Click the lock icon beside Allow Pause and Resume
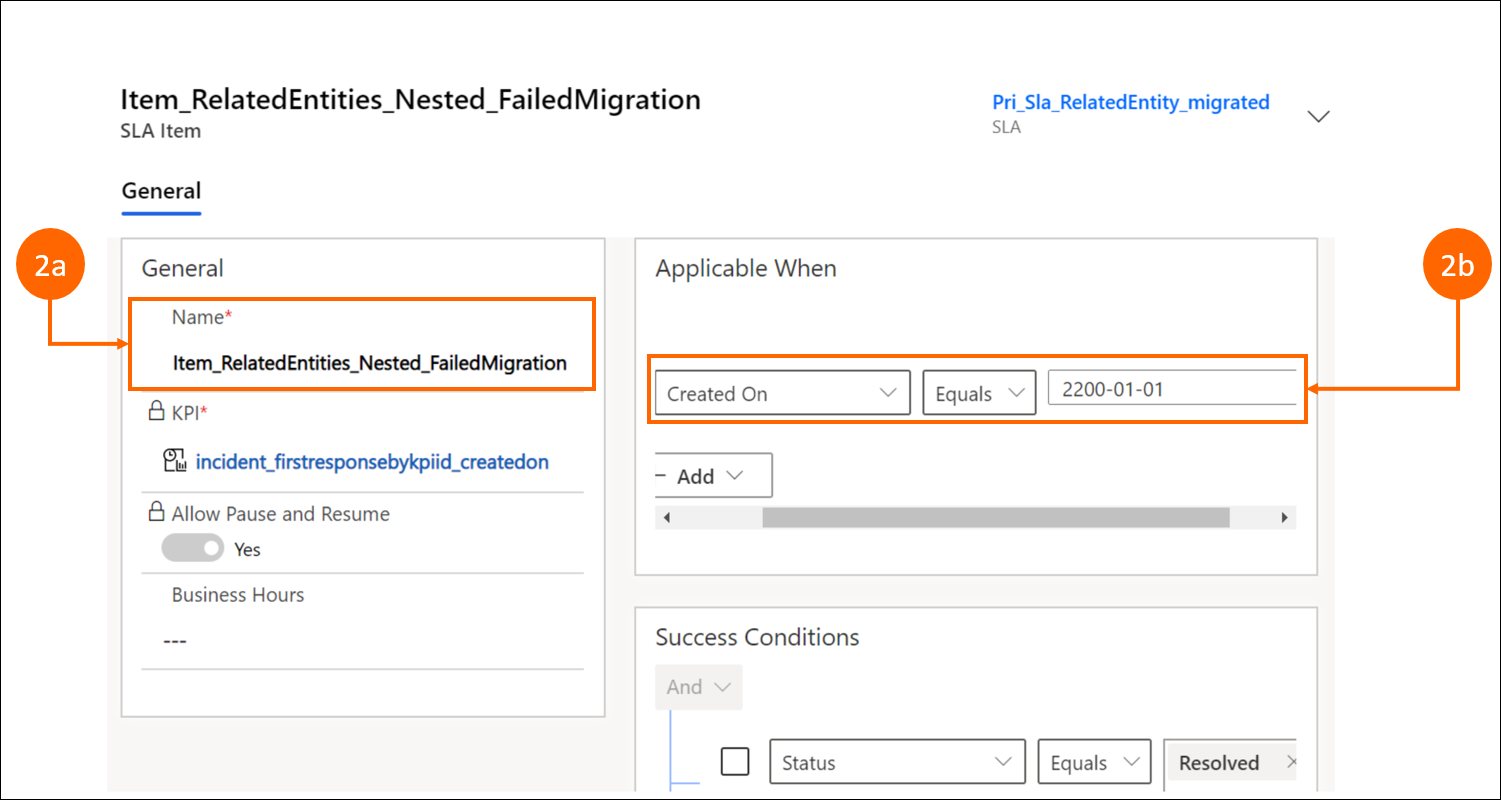1501x800 pixels. (156, 513)
